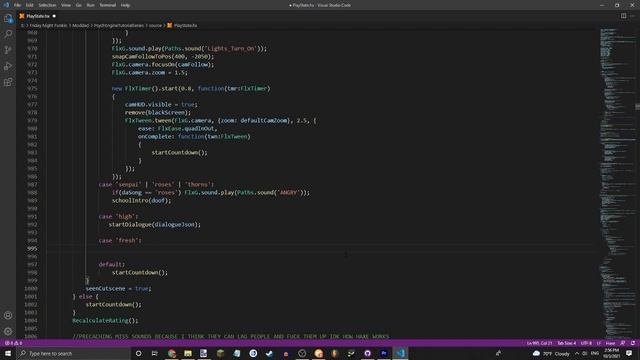Viewport: 640px width, 360px height.
Task: Click the split editor right icon
Action: (x=623, y=16)
